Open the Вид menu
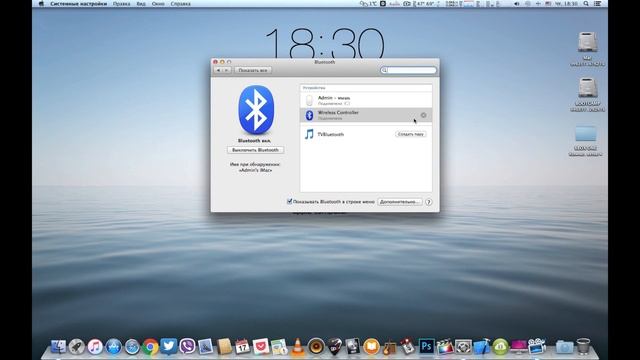This screenshot has width=640, height=360. pyautogui.click(x=141, y=4)
